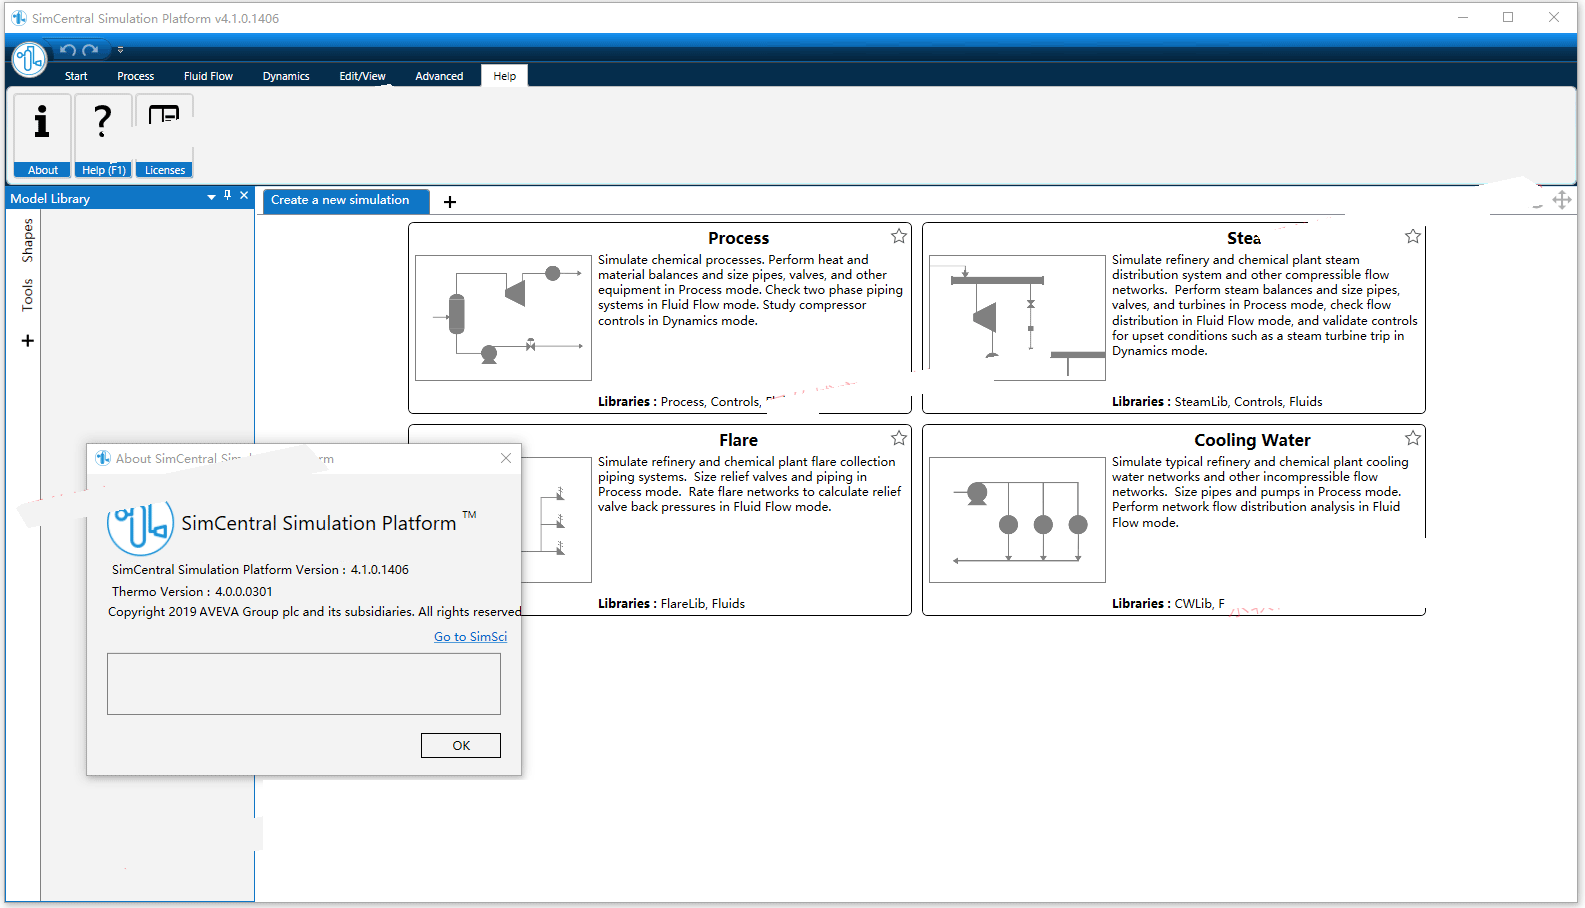Close the About SimCentral dialog
Viewport: 1585px width, 908px height.
tap(506, 458)
